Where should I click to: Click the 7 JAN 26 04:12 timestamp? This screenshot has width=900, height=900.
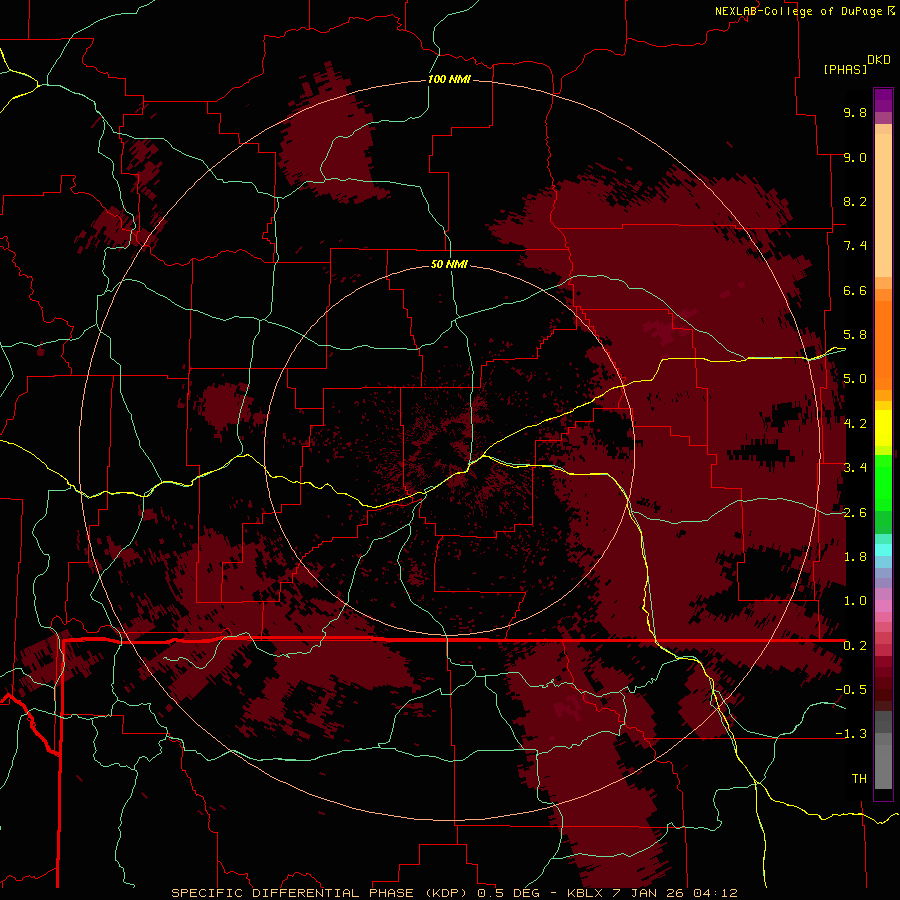click(x=676, y=893)
